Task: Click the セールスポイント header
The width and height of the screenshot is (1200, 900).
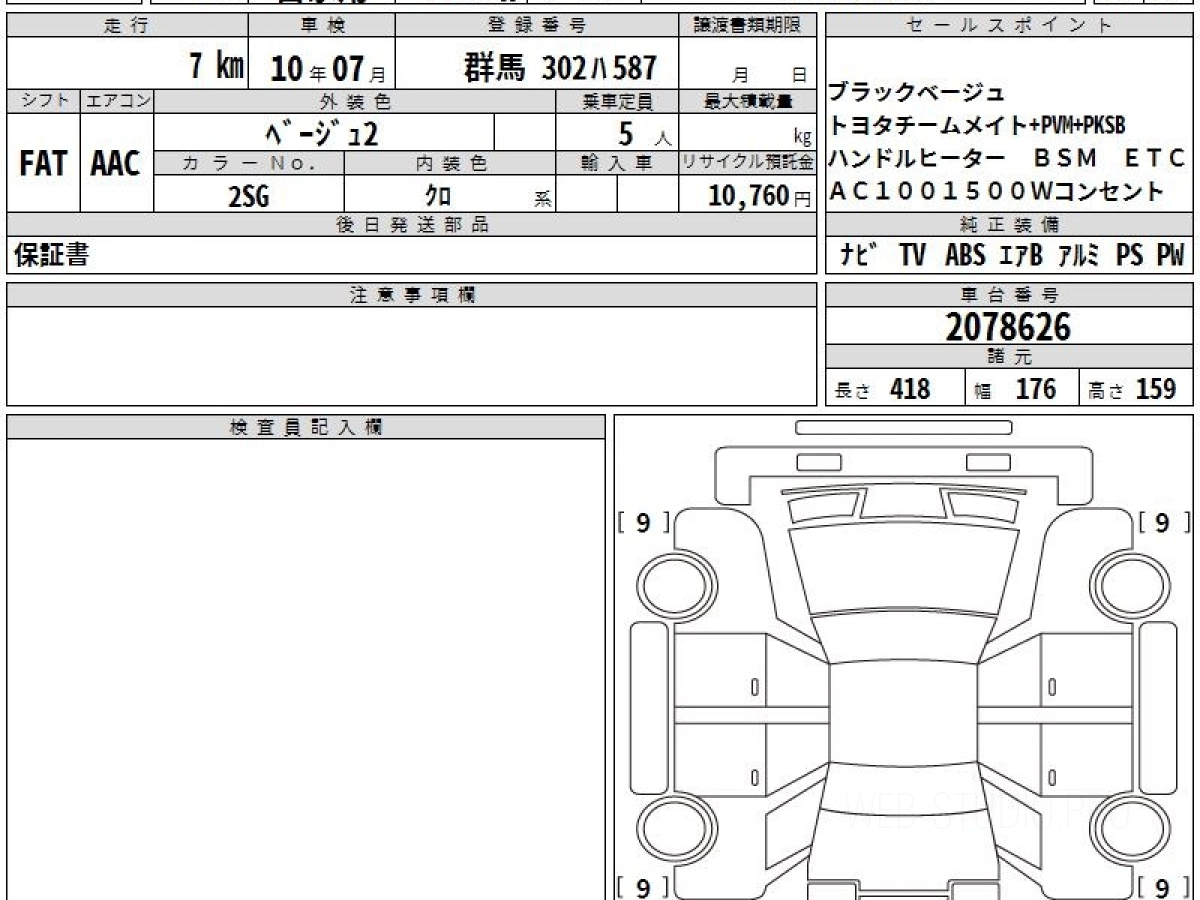Action: coord(1009,27)
